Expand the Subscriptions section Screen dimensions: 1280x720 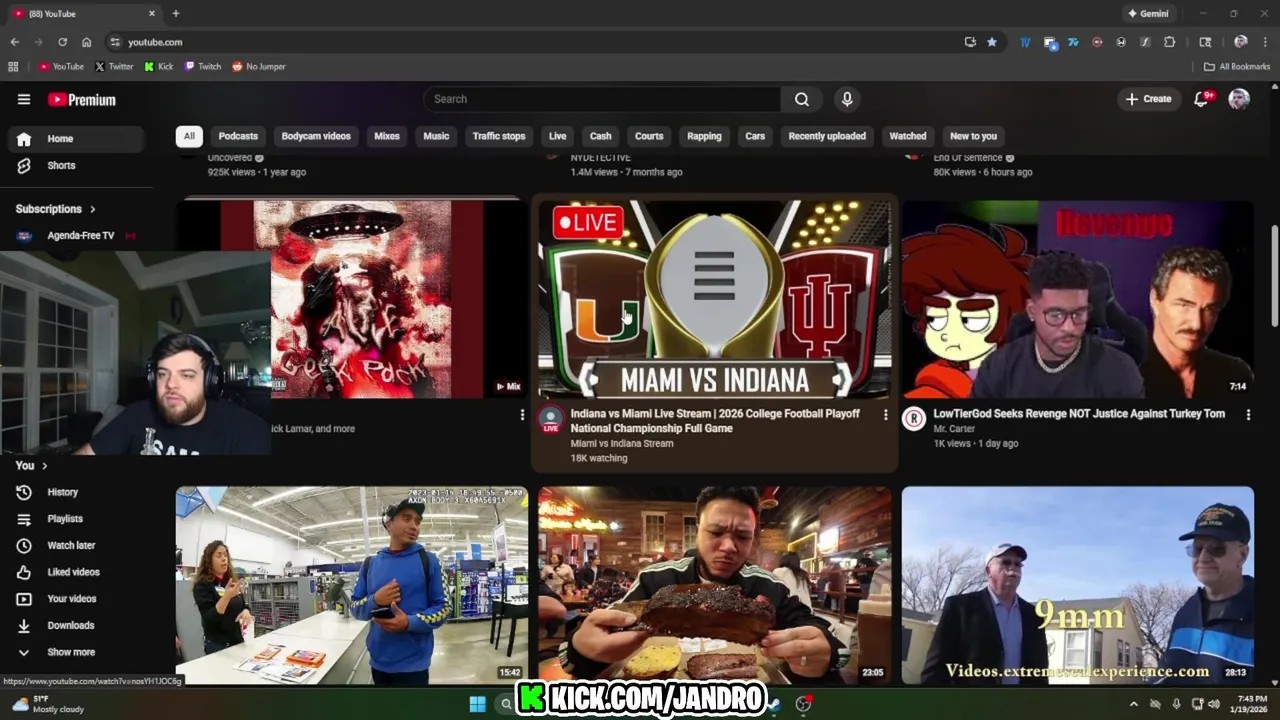tap(55, 209)
